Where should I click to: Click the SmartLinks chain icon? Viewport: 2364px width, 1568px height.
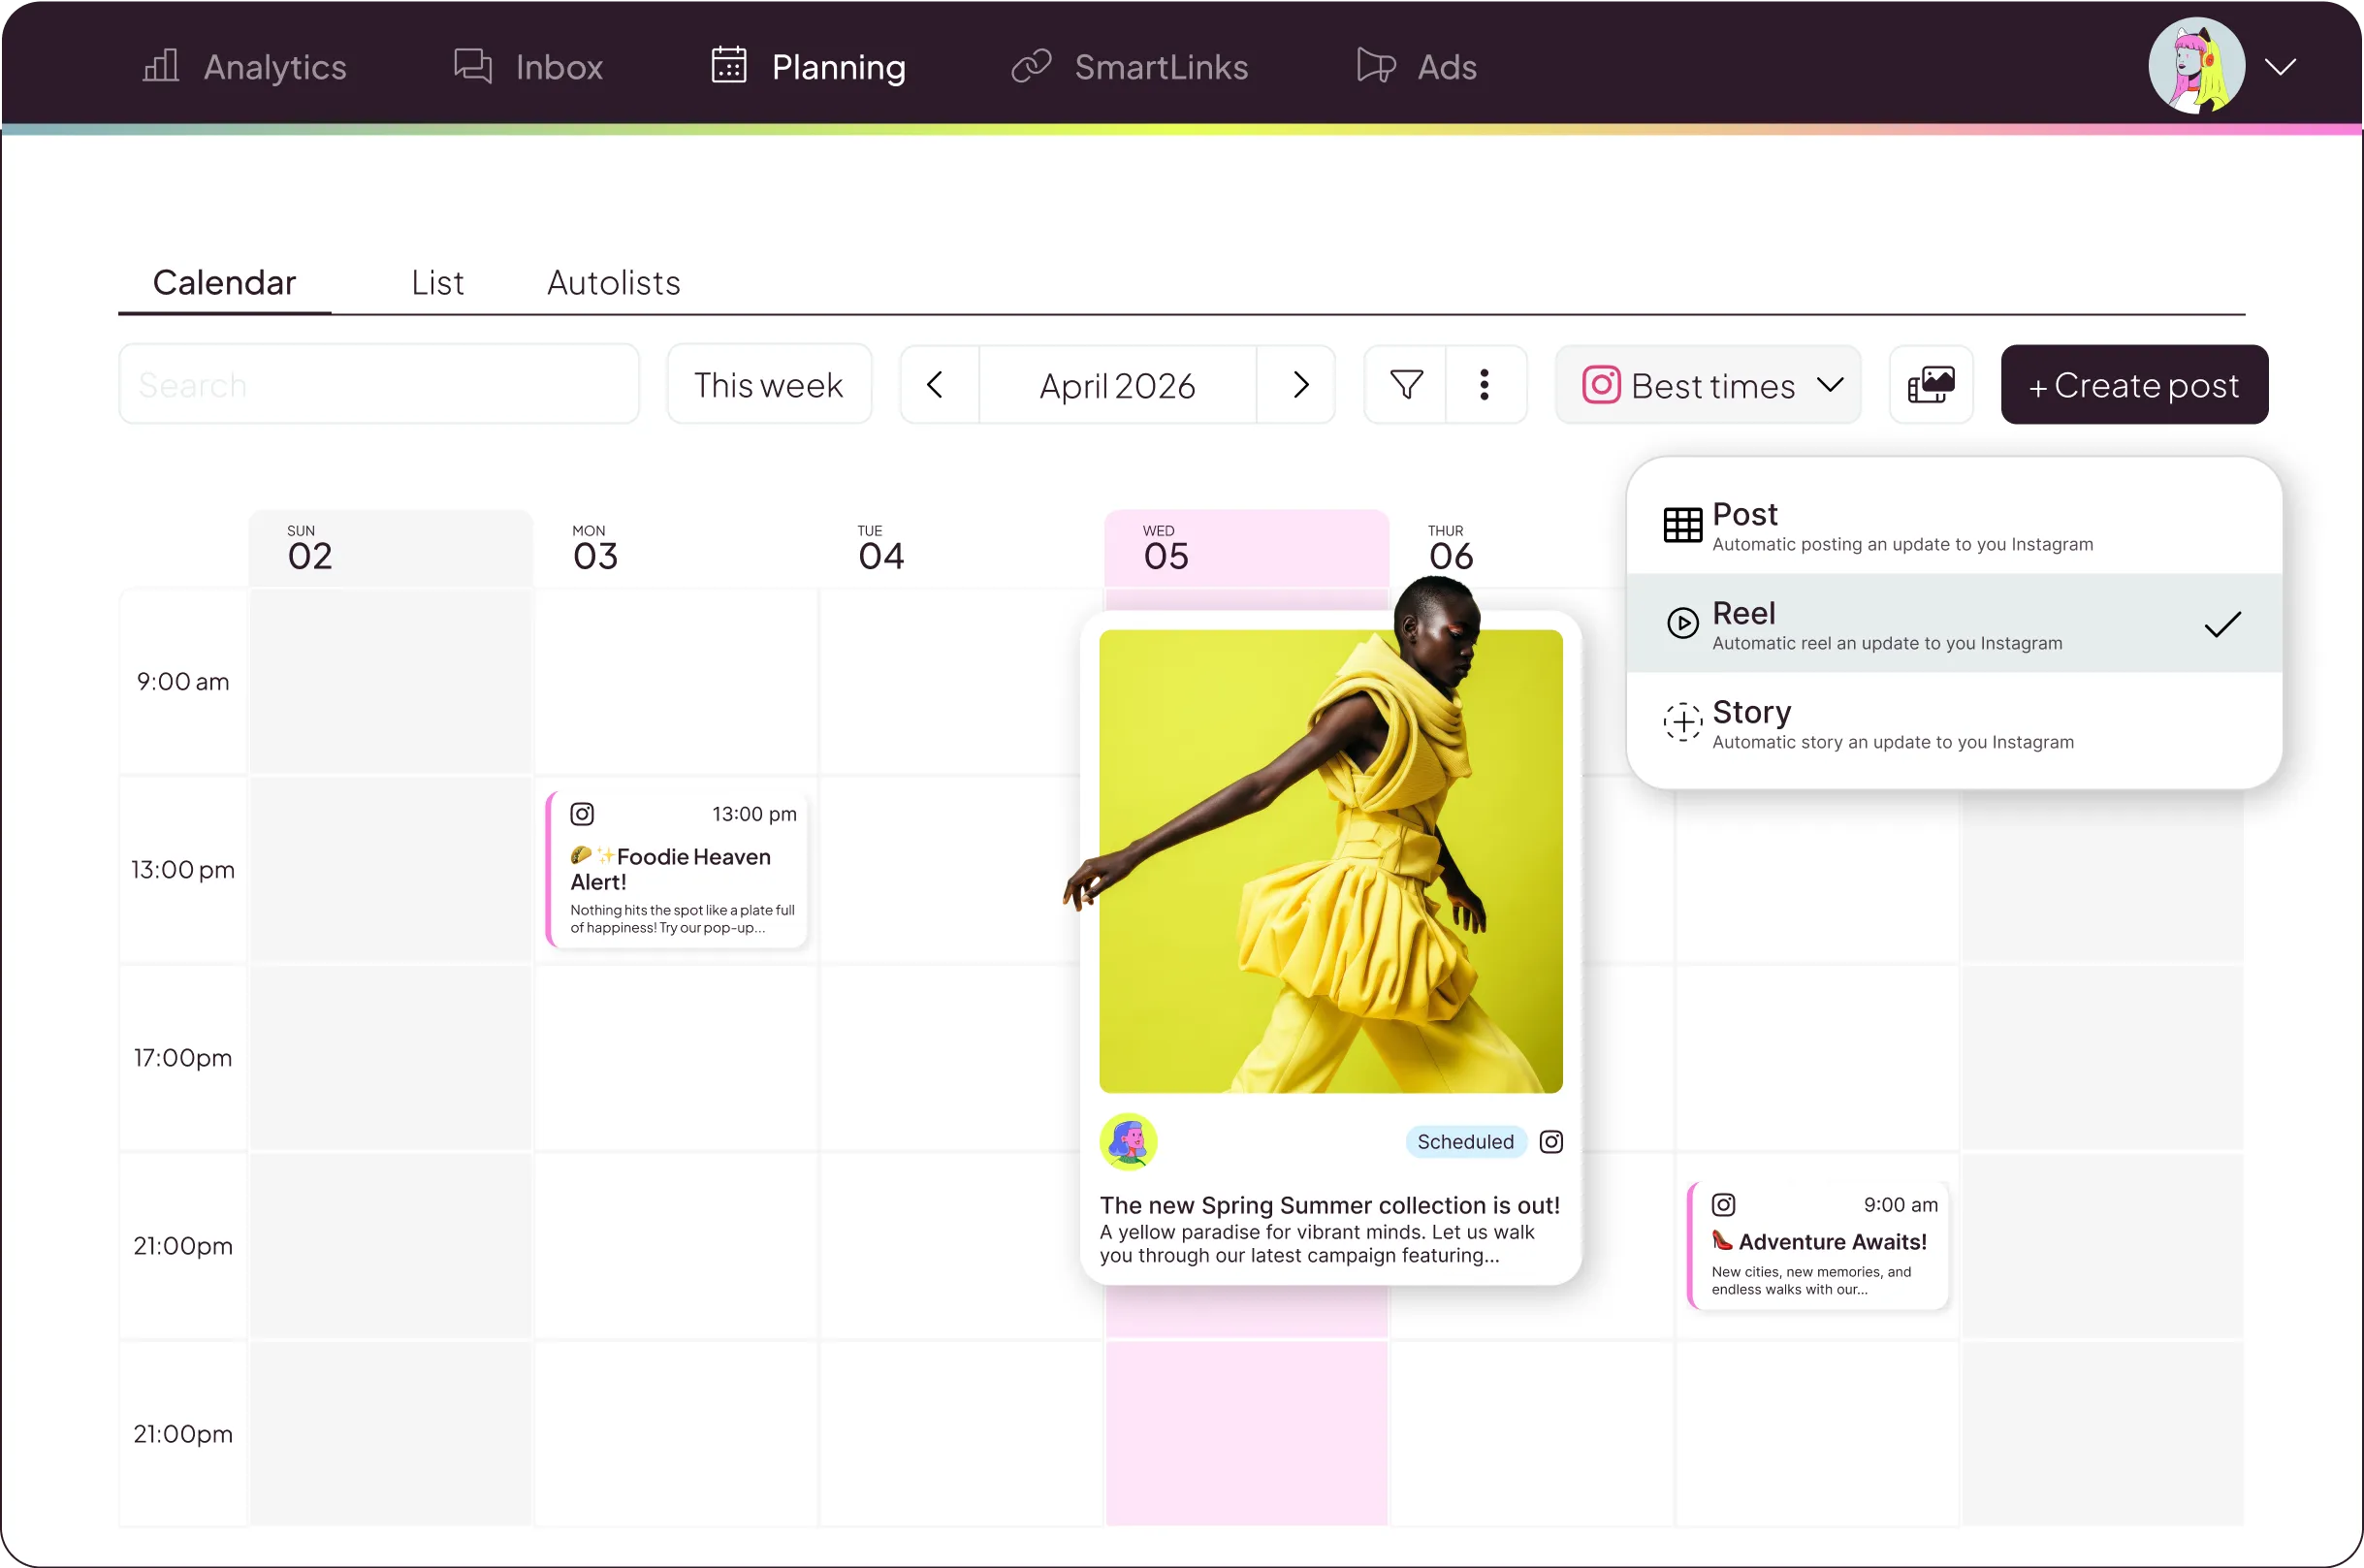(1031, 66)
